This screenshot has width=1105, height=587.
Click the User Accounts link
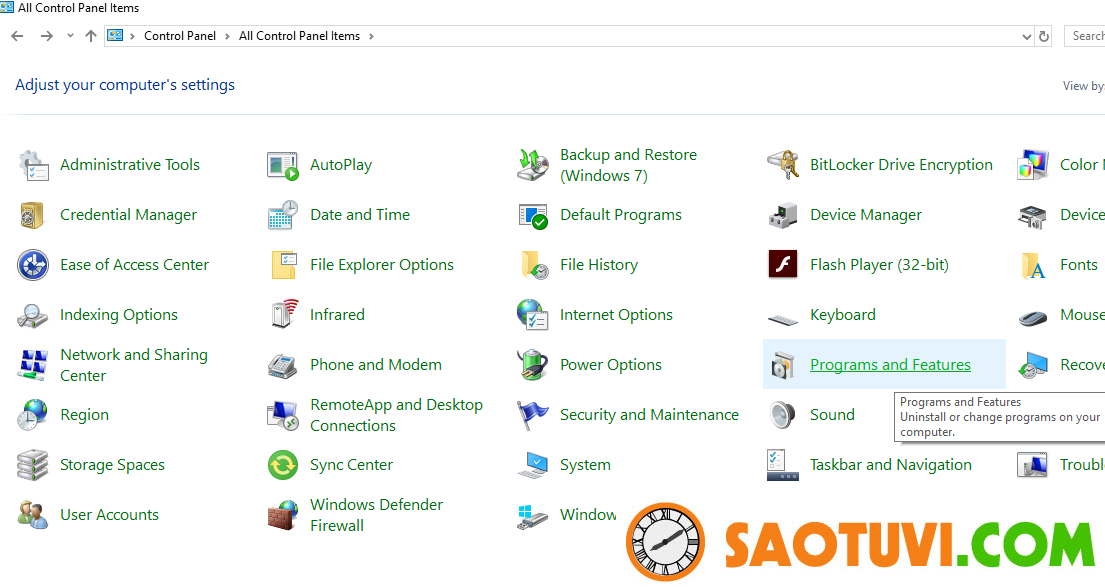tap(109, 515)
